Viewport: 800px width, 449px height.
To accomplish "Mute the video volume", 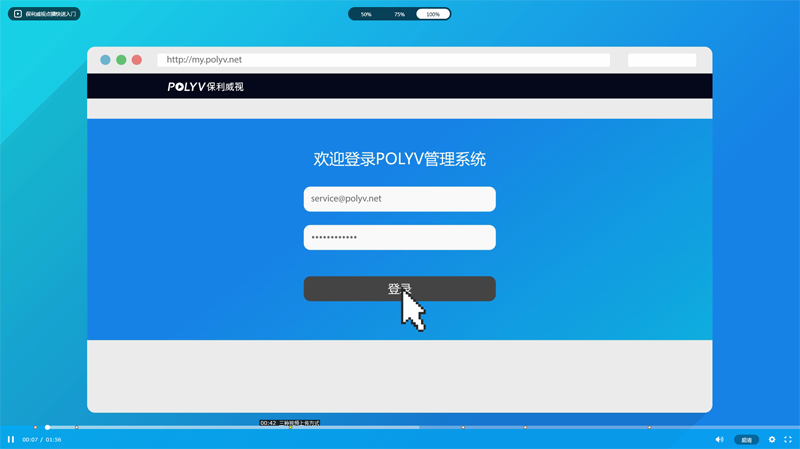I will pyautogui.click(x=719, y=440).
